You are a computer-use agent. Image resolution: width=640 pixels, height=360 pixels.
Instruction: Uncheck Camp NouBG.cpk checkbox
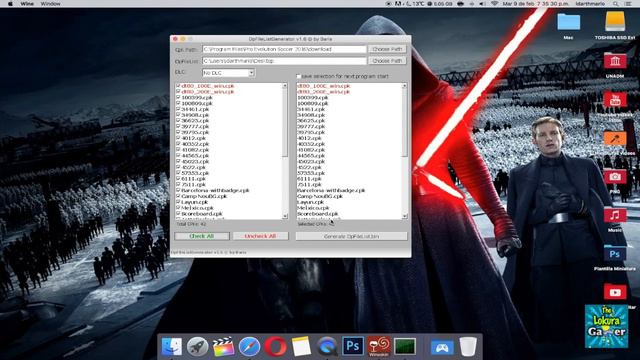(178, 196)
